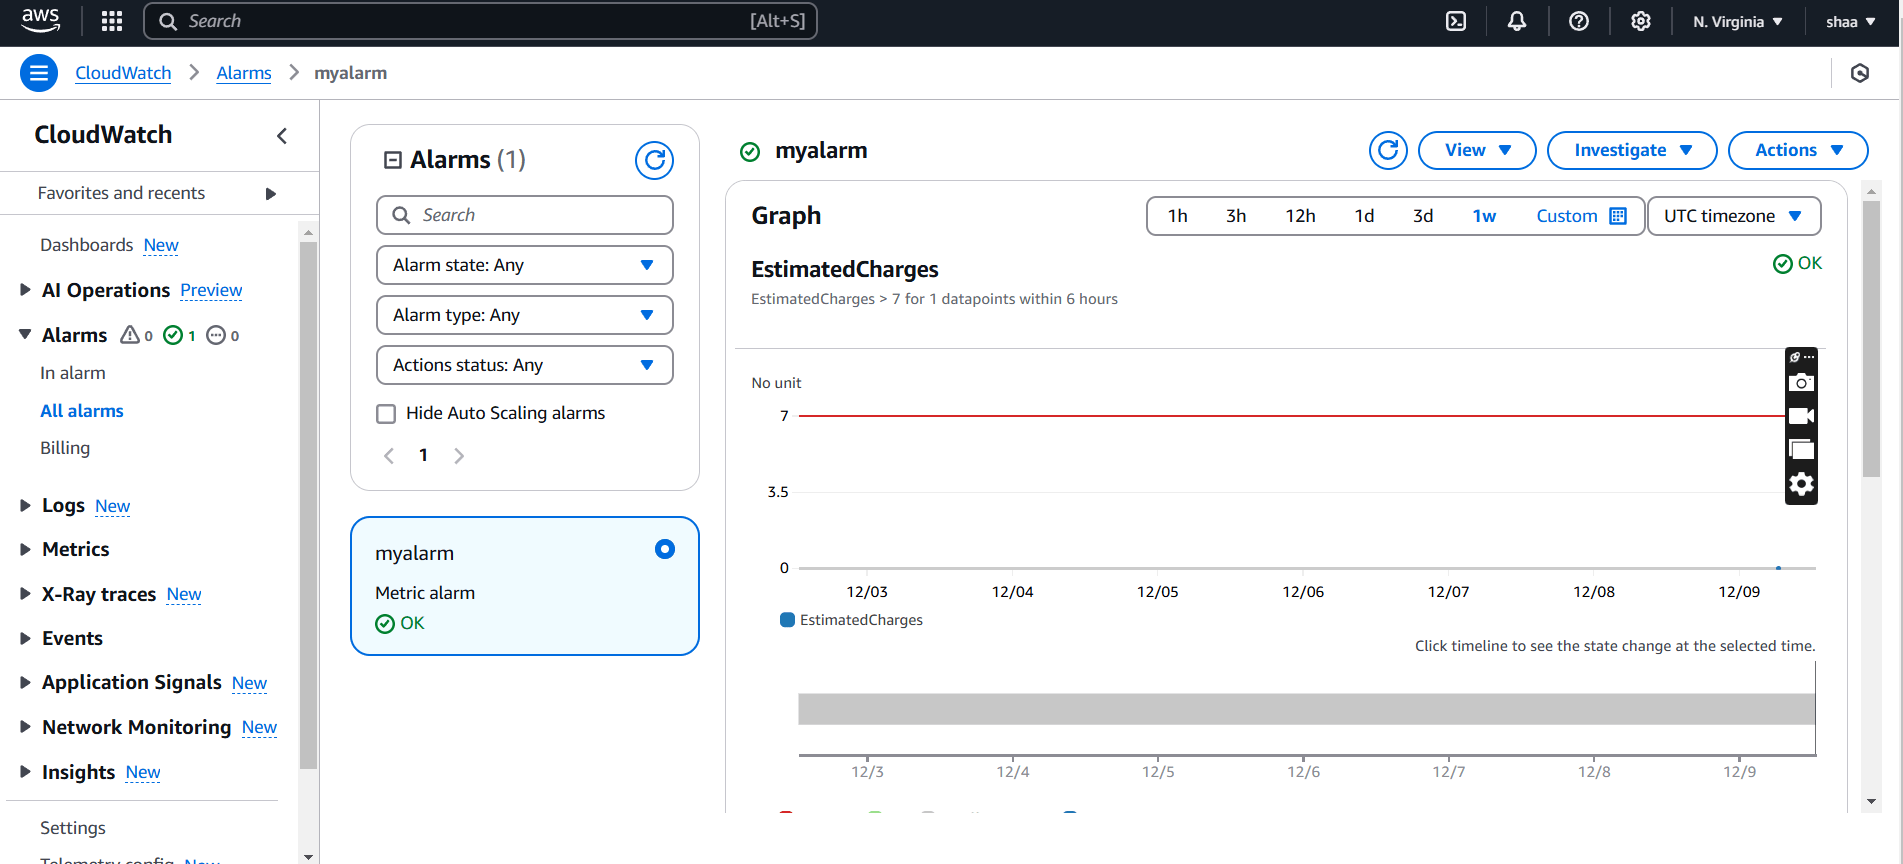Click the gray state timeline bar
This screenshot has height=864, width=1903.
[x=1306, y=709]
